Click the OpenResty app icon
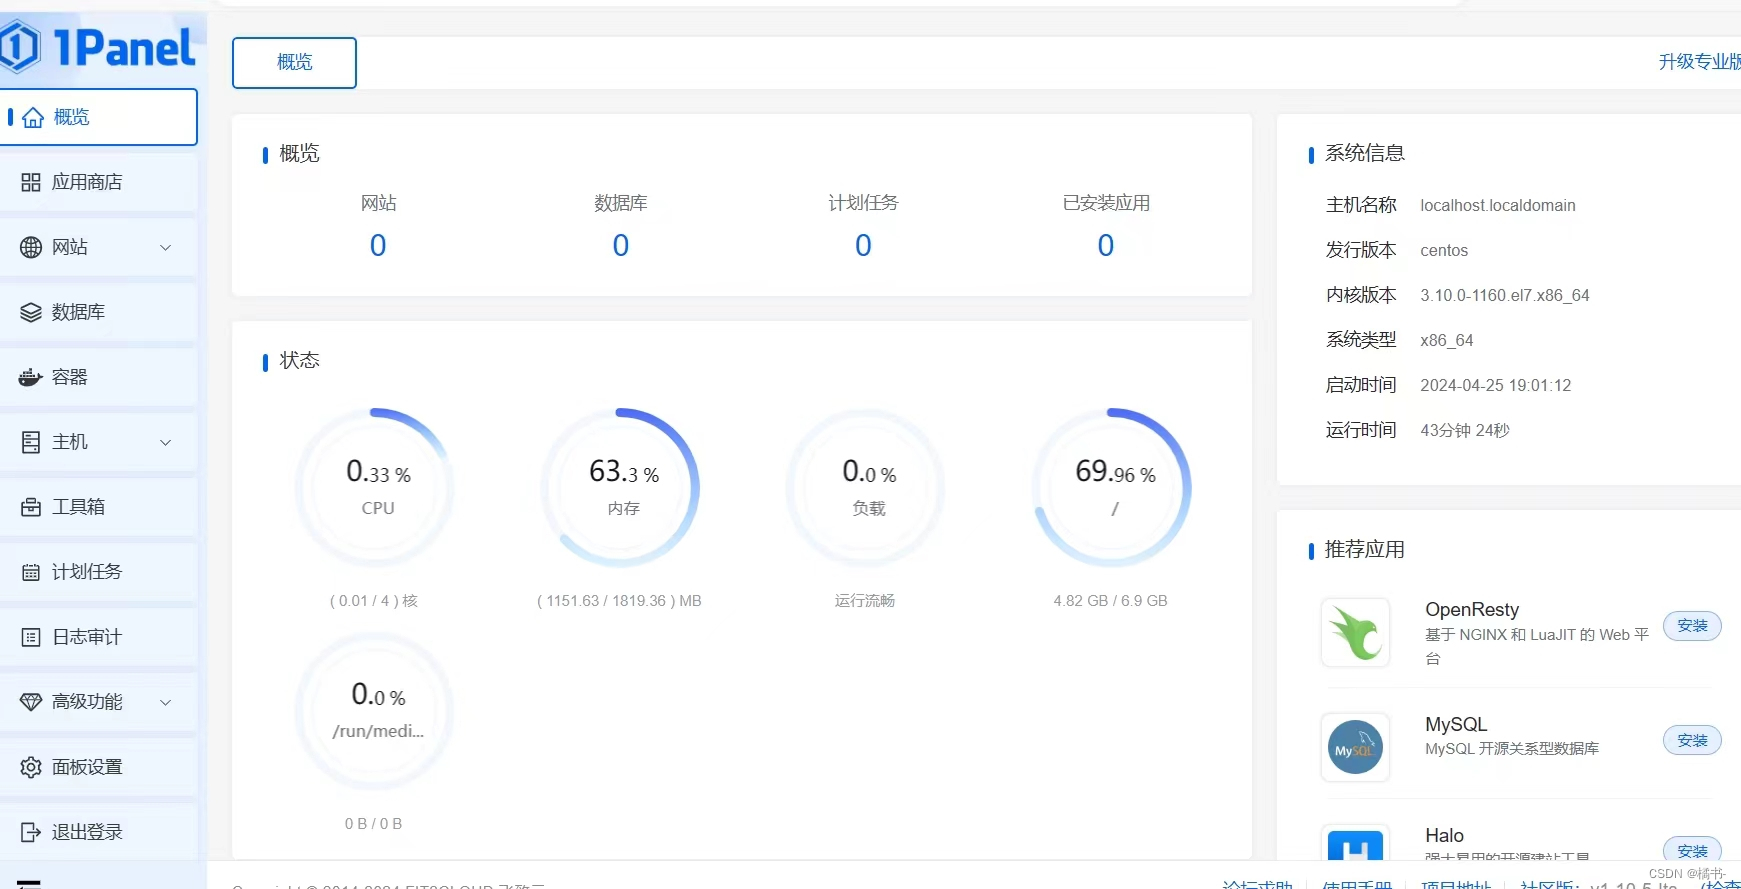The width and height of the screenshot is (1741, 889). point(1355,632)
